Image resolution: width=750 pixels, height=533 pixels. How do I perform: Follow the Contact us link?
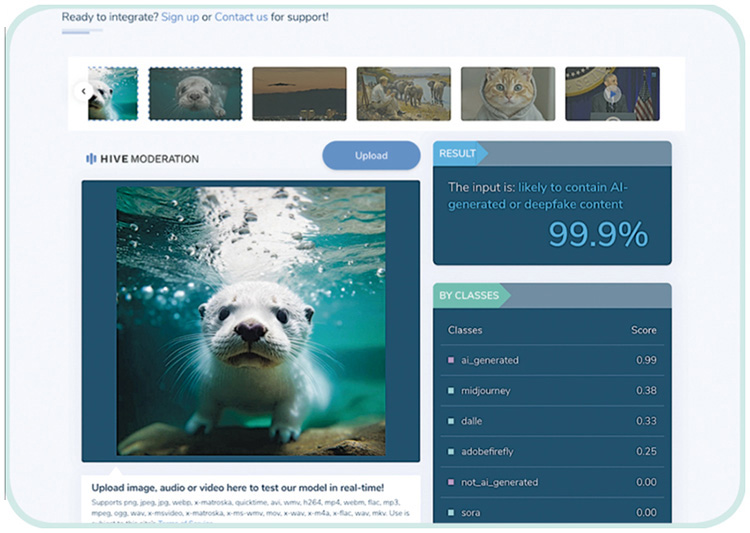pos(241,17)
